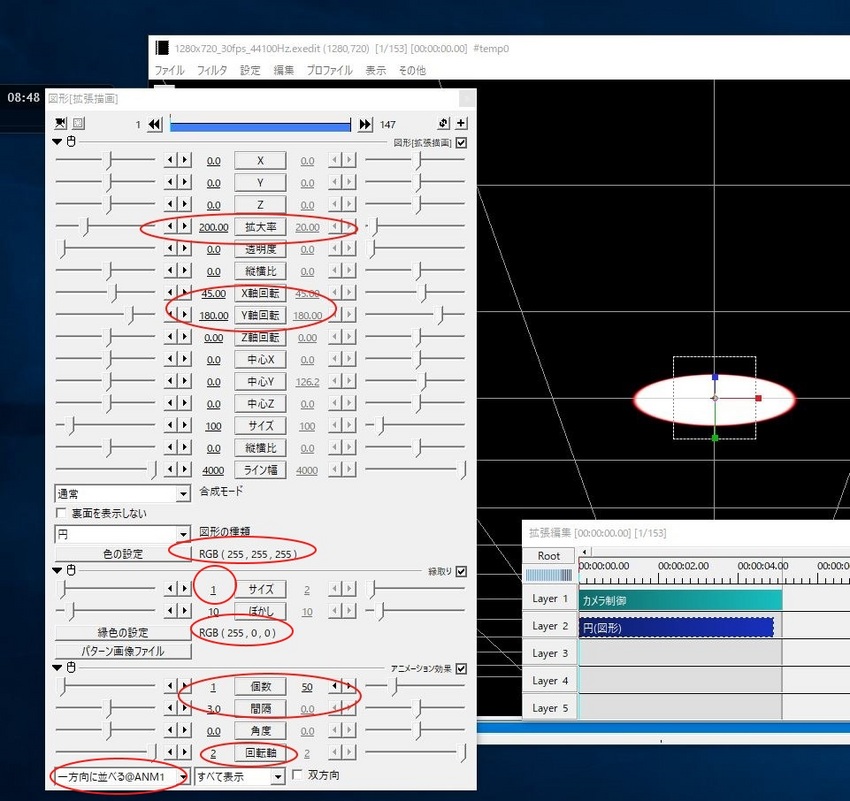The image size is (850, 801).
Task: Click the timeline zoom scale bar under Root
Action: pos(549,574)
